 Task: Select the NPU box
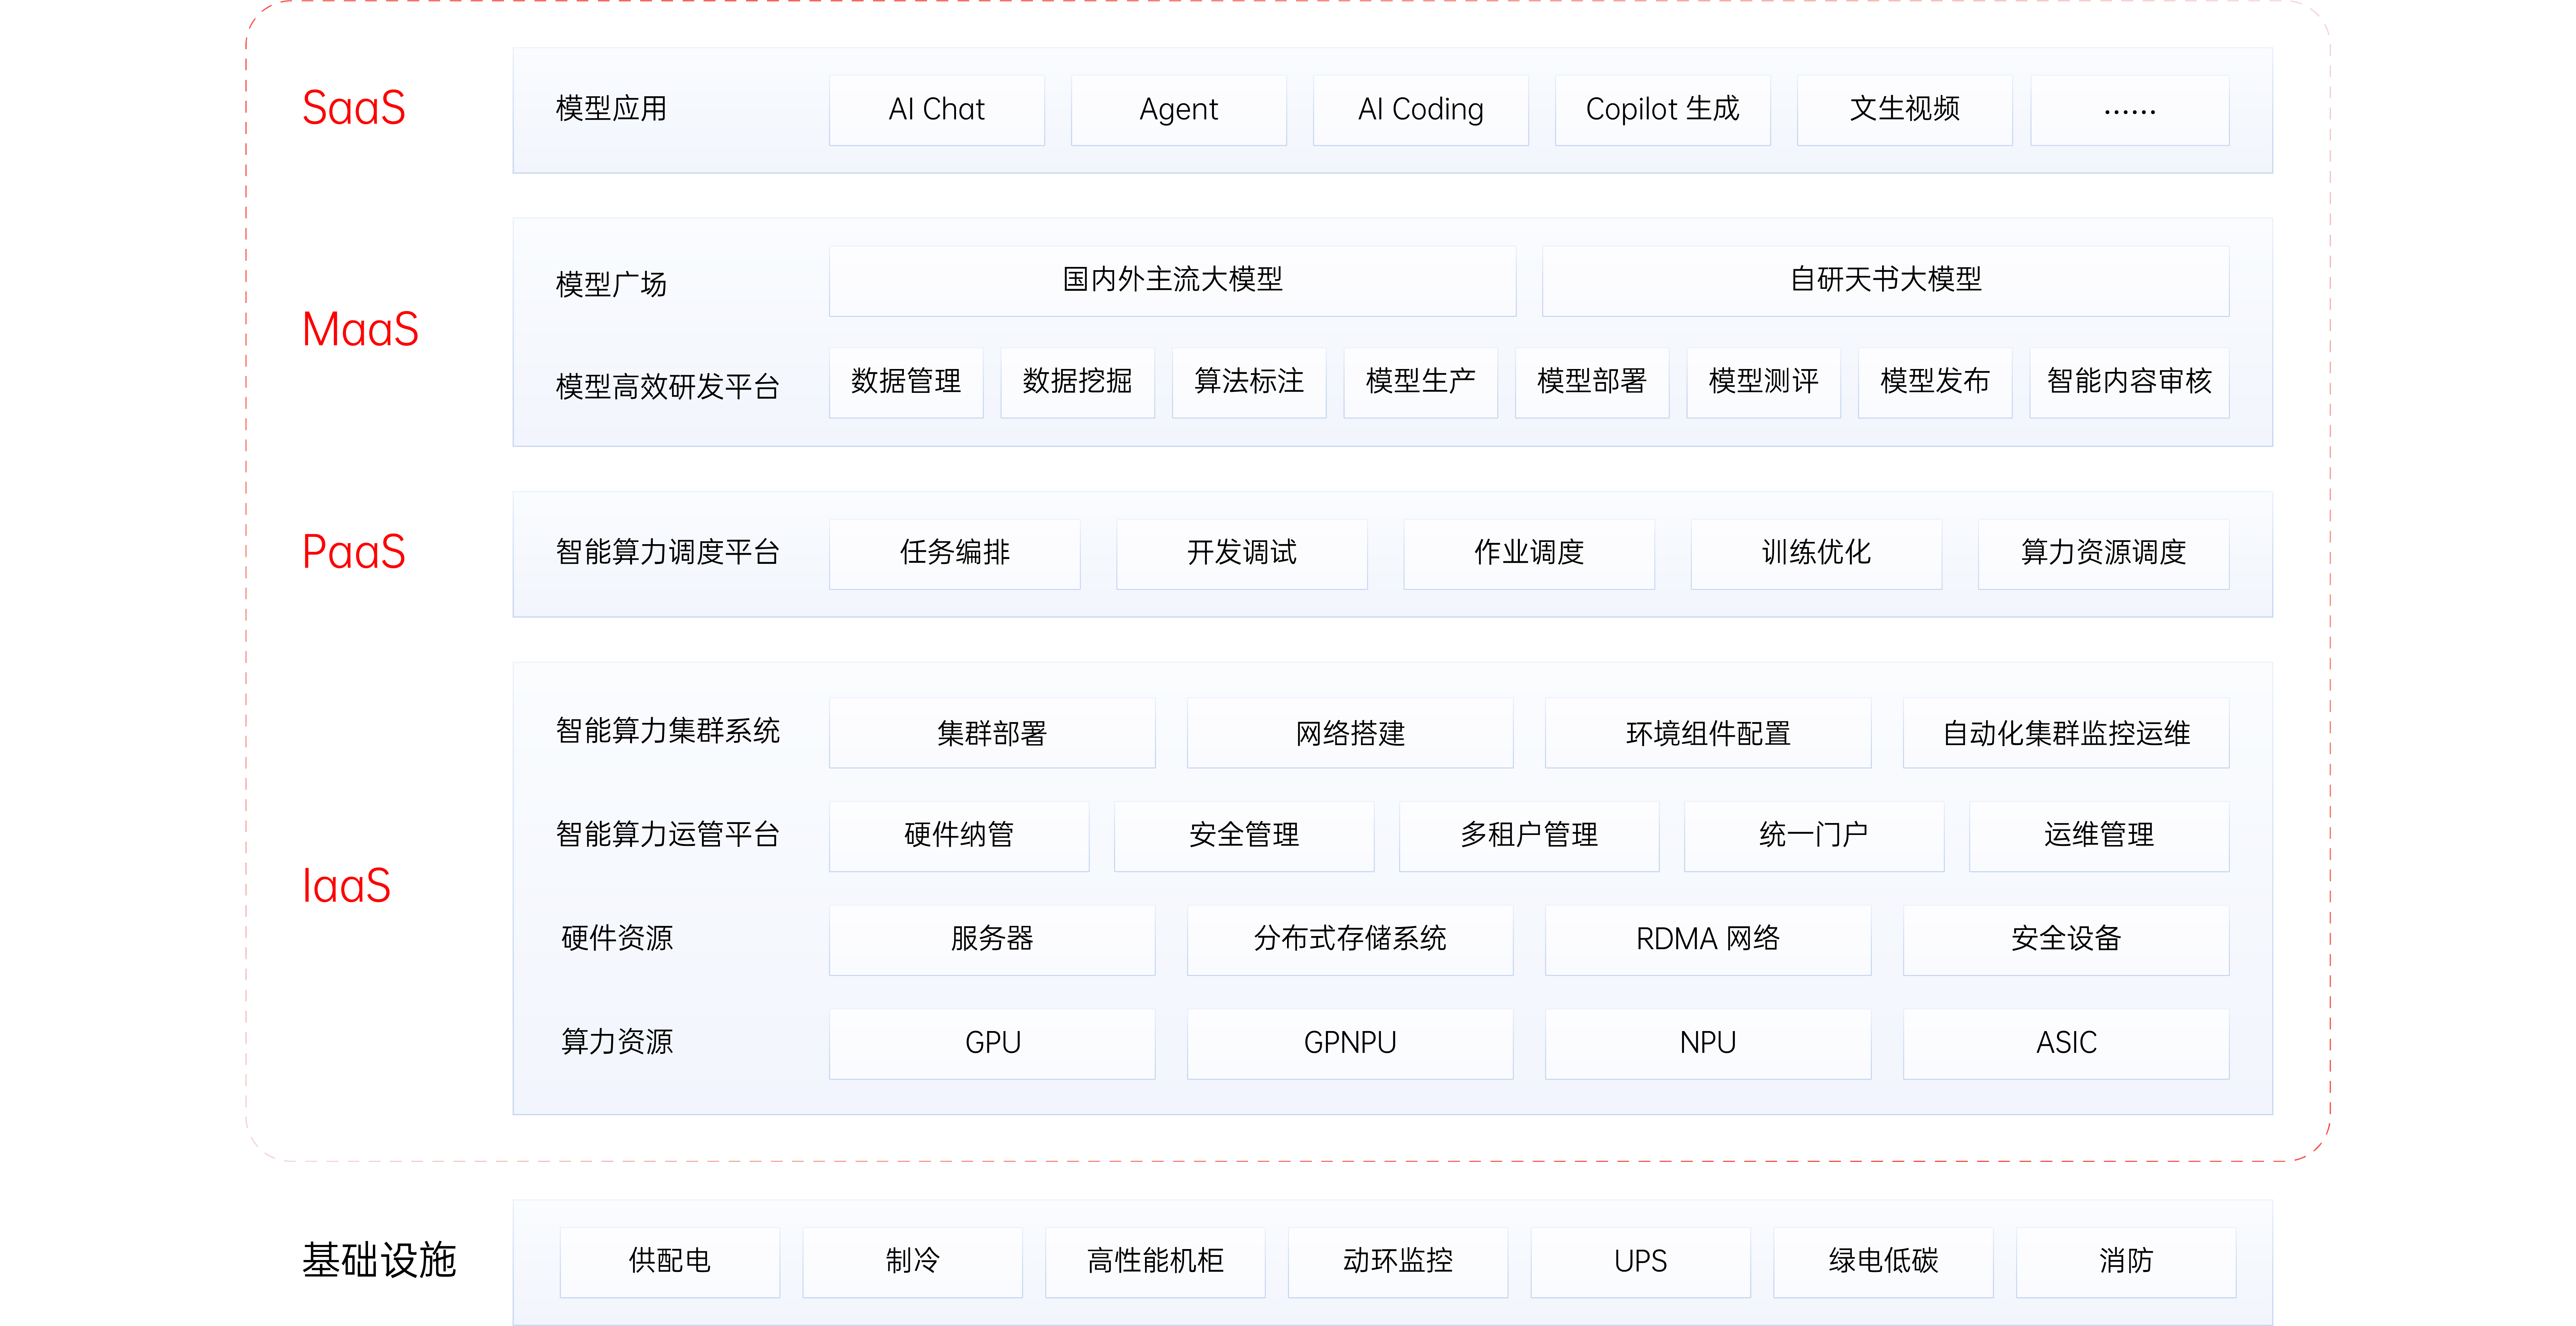pyautogui.click(x=1708, y=1044)
